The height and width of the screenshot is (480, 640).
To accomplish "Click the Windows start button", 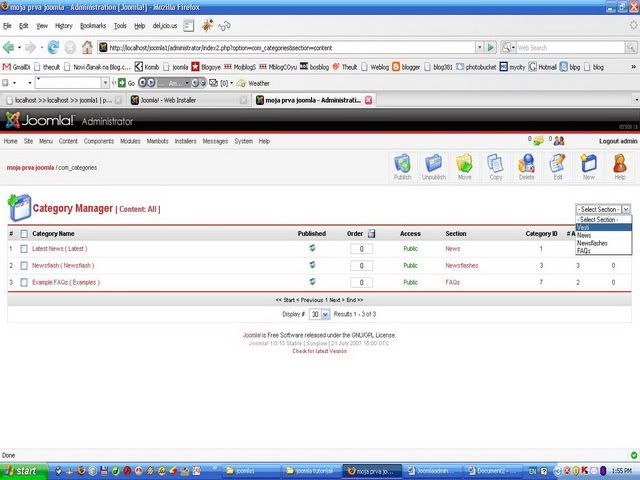I will tap(24, 471).
